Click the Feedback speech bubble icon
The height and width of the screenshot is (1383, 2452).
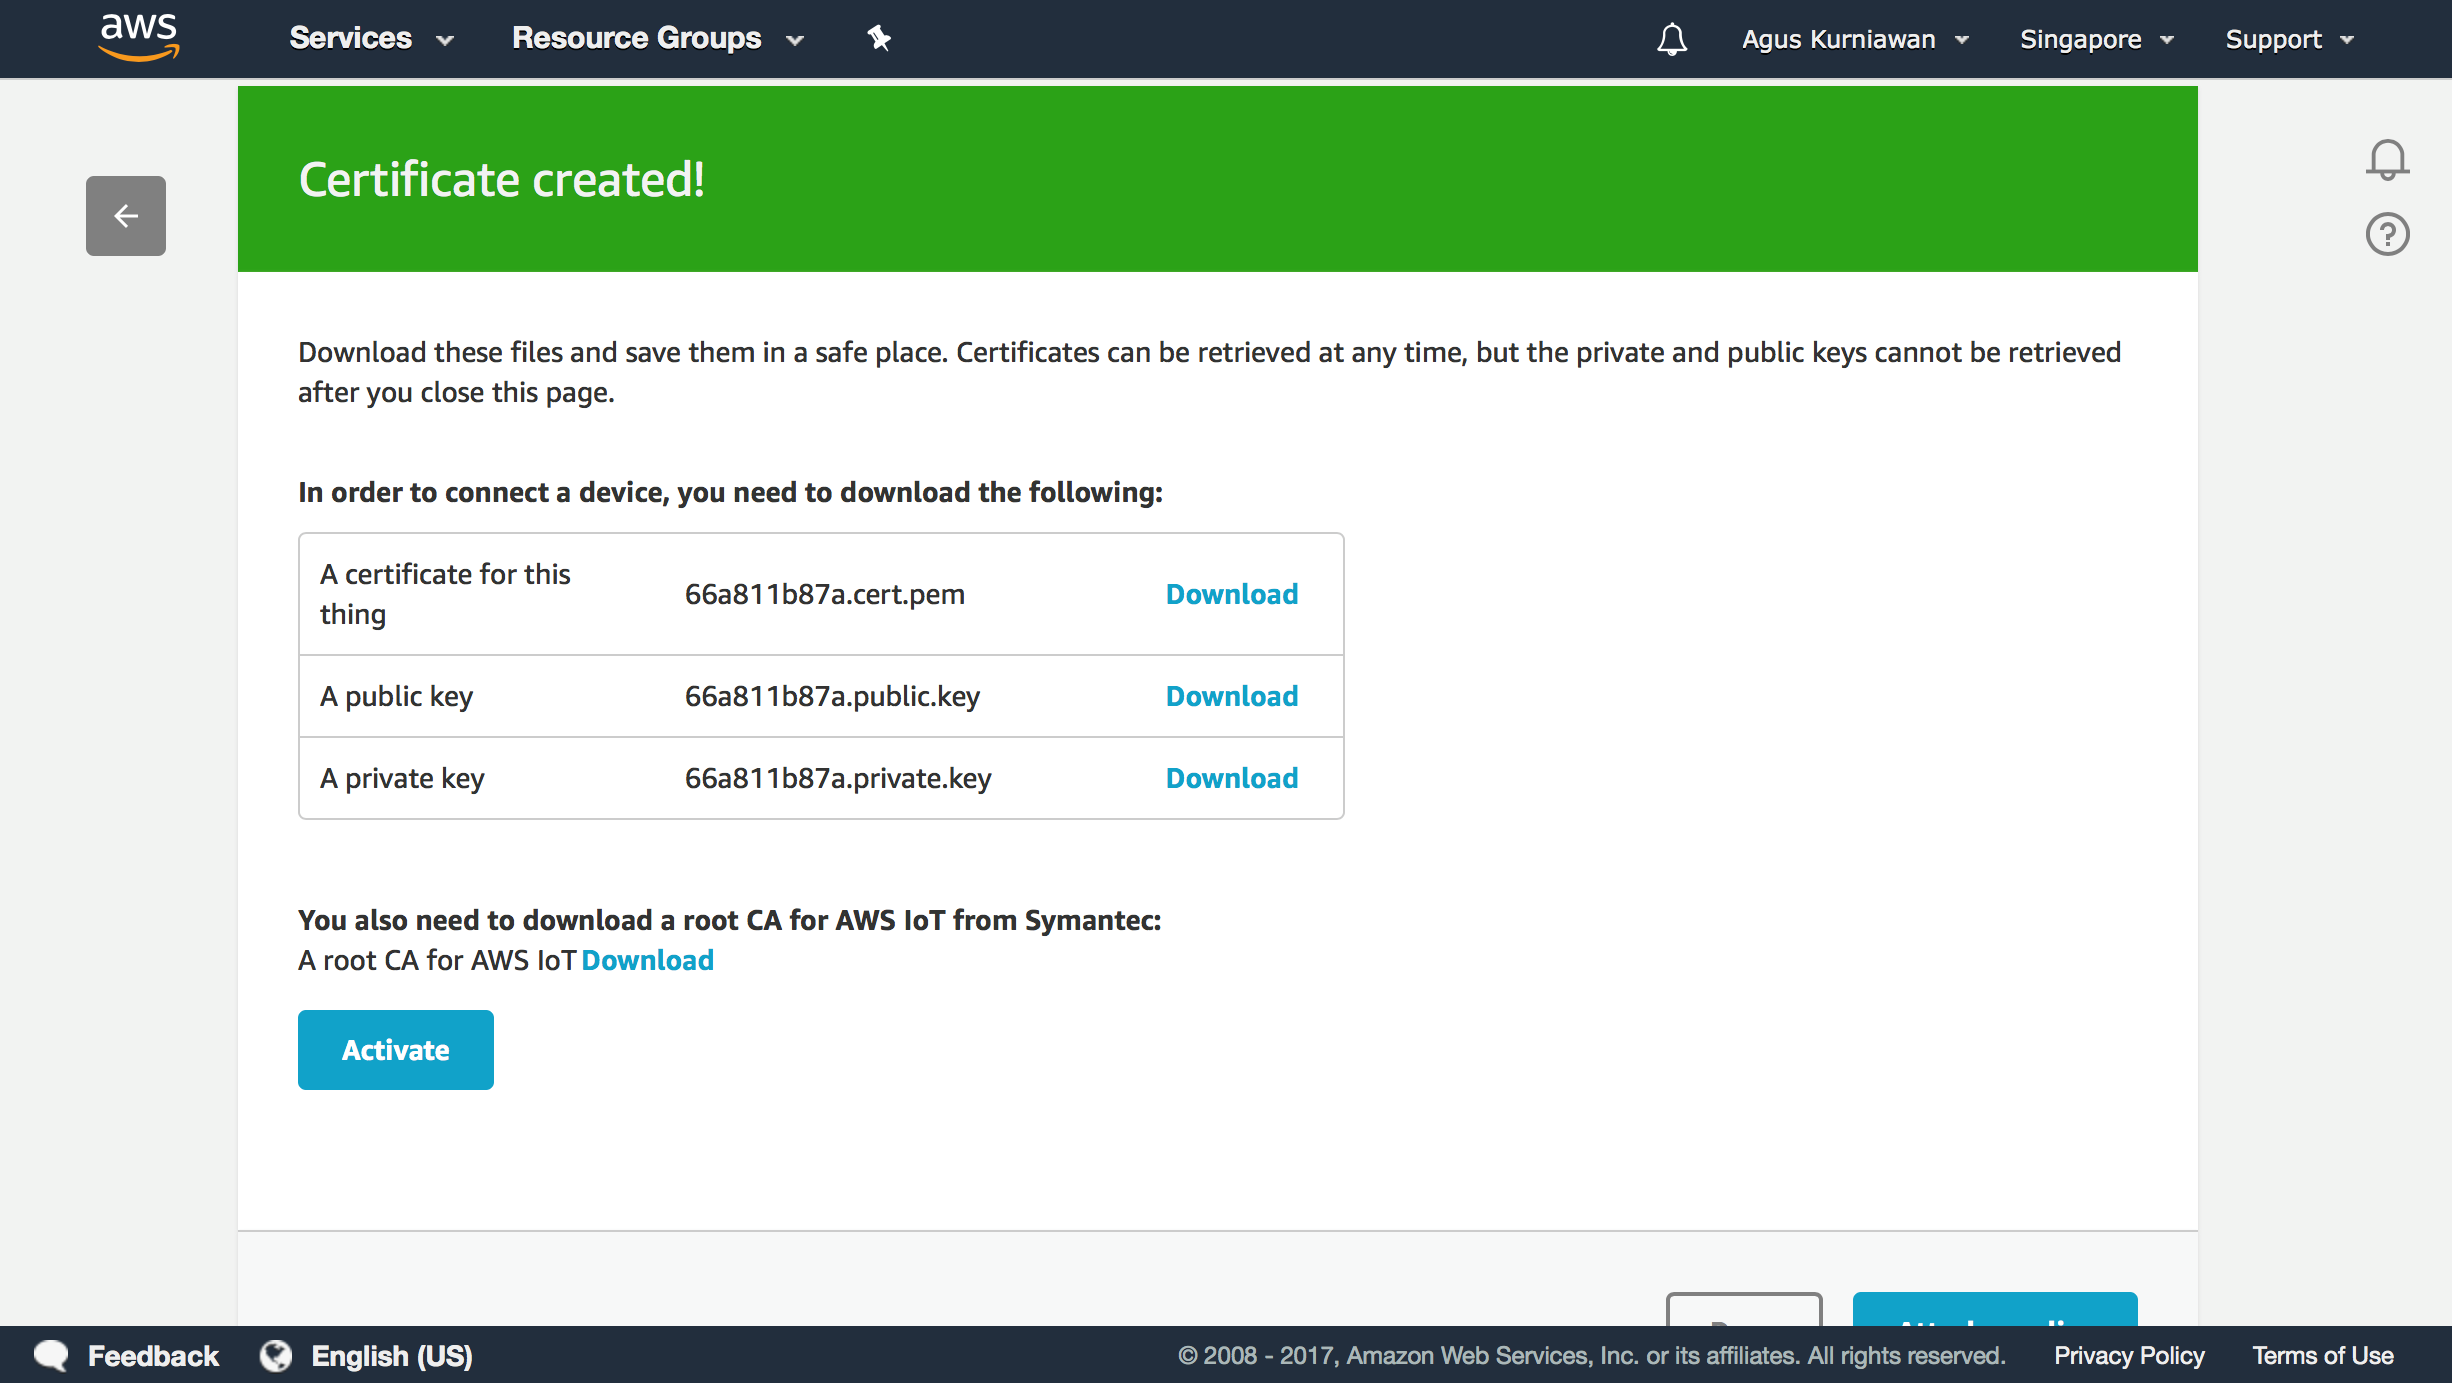[51, 1356]
